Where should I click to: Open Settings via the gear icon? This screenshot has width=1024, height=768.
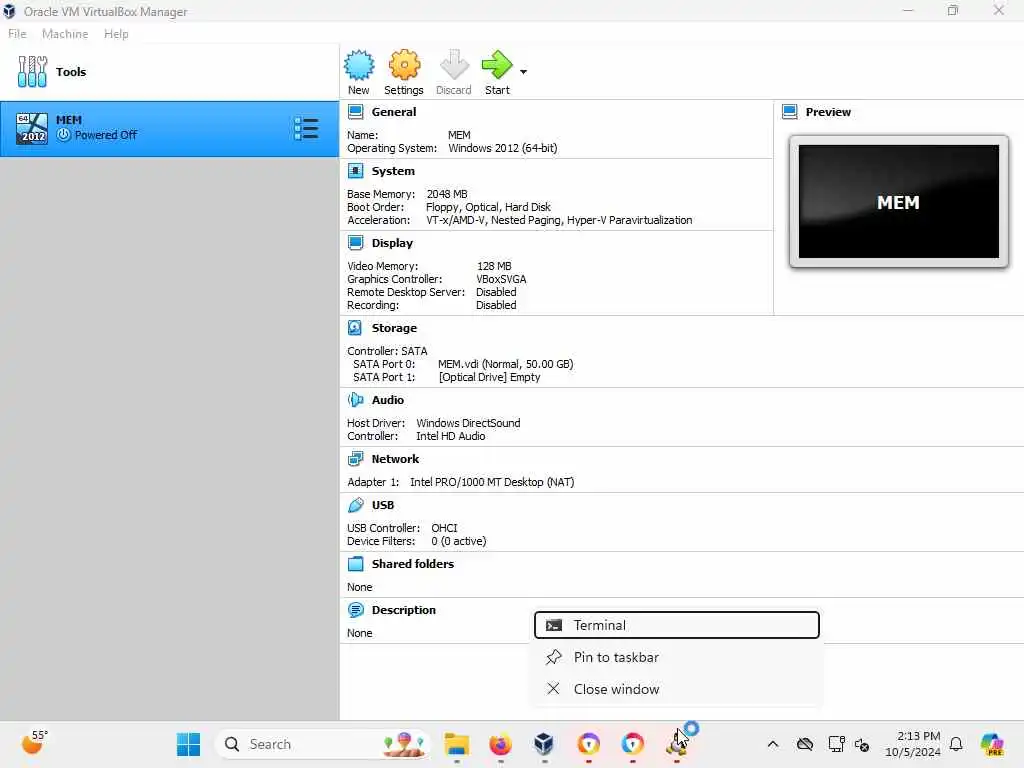pos(404,65)
